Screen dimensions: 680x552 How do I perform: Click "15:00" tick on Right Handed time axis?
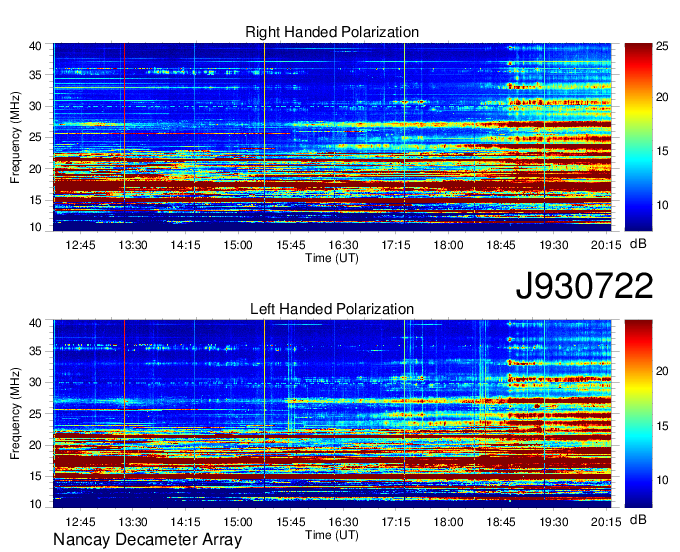point(238,245)
